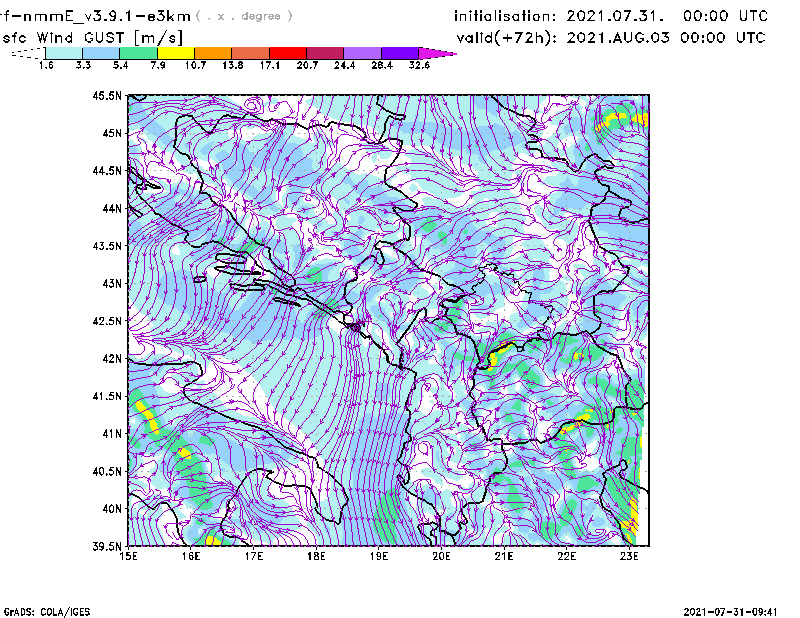Click the lavender 24.4–28.4 legend swatch
The height and width of the screenshot is (618, 800).
click(x=363, y=53)
